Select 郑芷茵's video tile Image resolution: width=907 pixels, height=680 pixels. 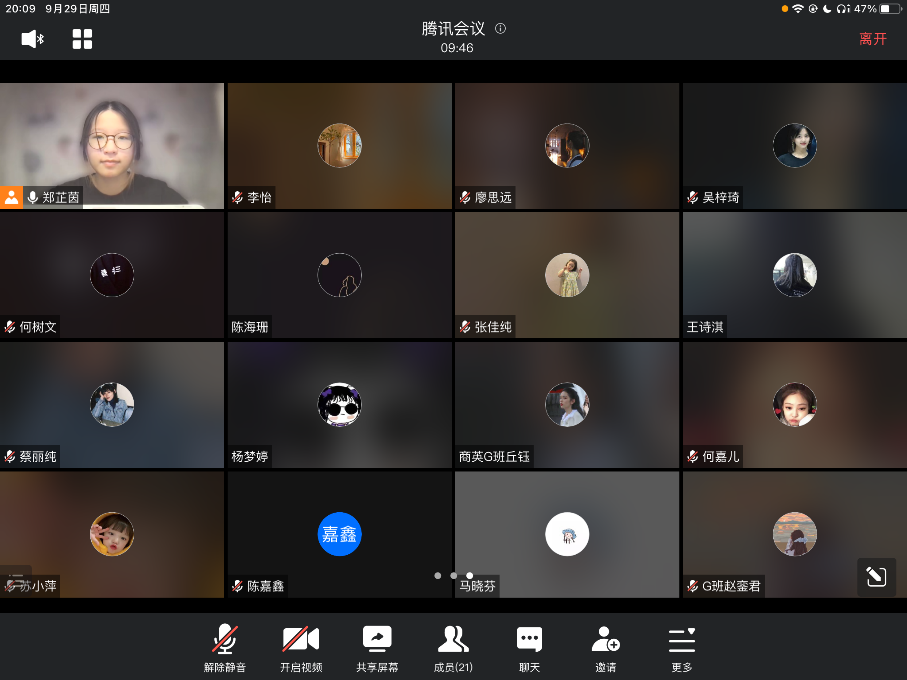[112, 140]
